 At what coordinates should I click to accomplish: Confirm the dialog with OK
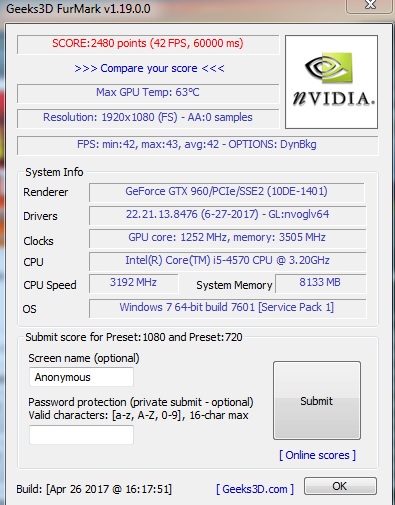pos(340,486)
